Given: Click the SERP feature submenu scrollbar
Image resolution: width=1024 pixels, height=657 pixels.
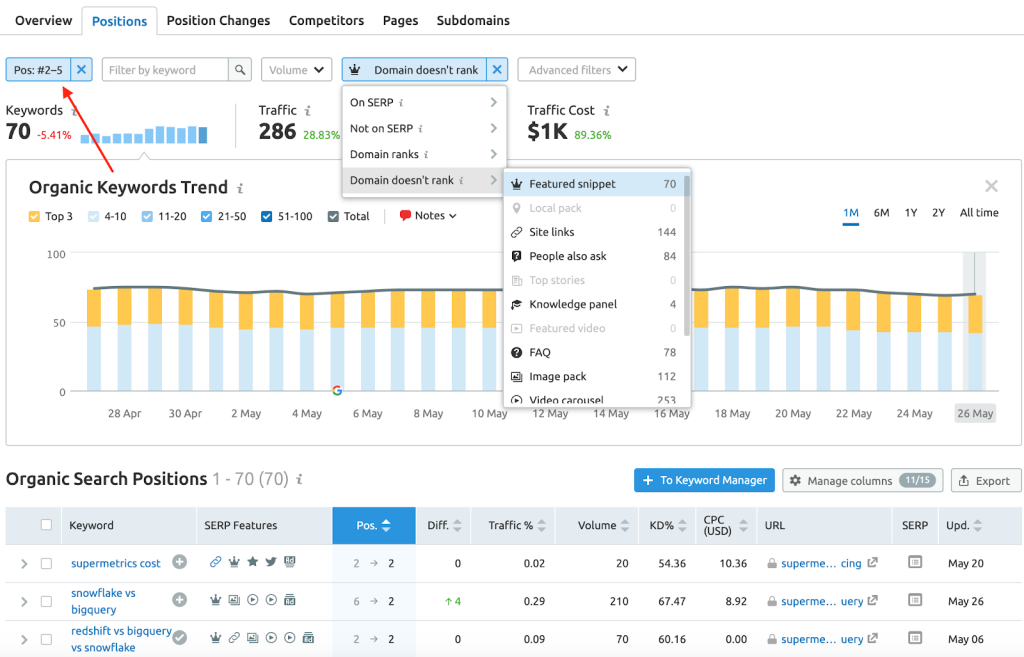Looking at the screenshot, I should (x=686, y=255).
